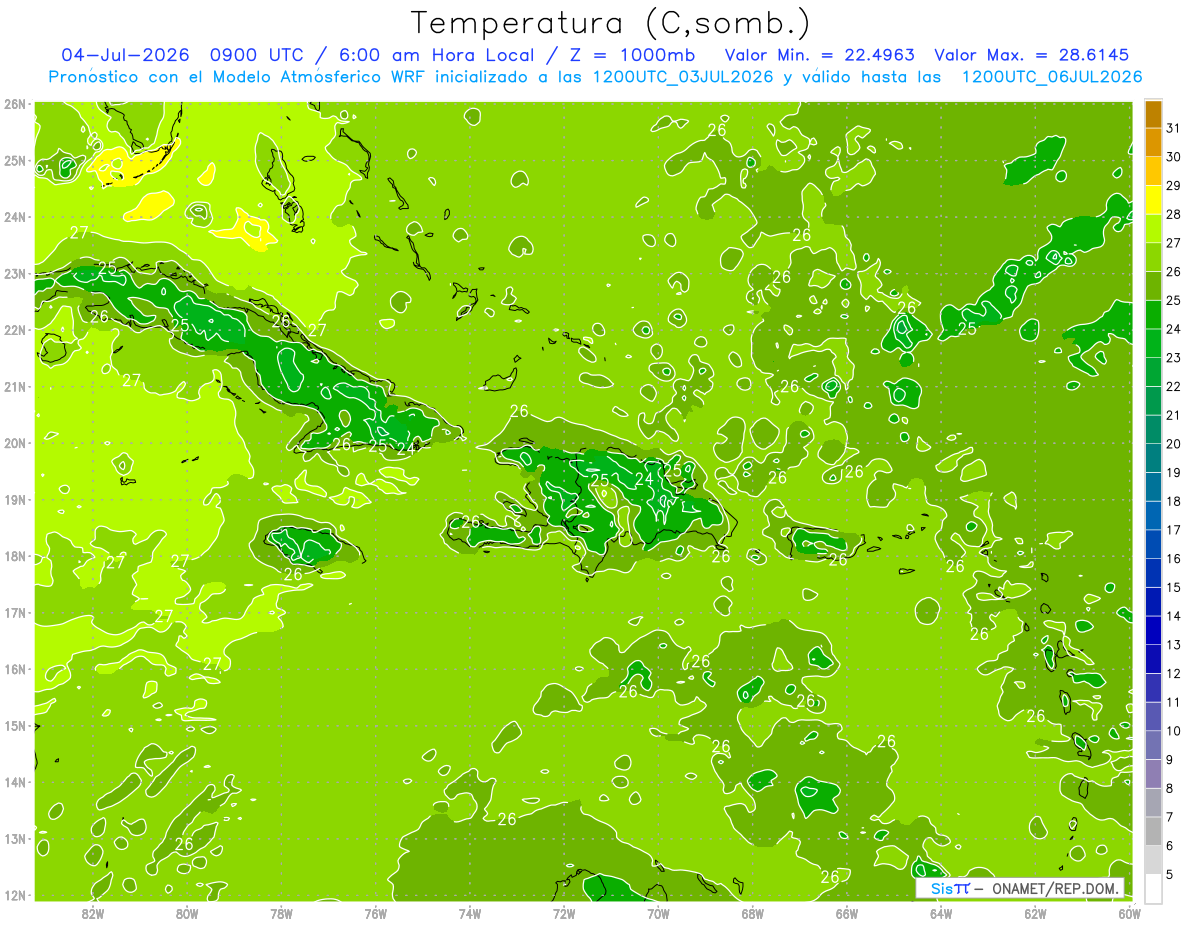This screenshot has height=927, width=1200.
Task: Click 'Valor Min. = 22.4963' text
Action: (x=819, y=55)
